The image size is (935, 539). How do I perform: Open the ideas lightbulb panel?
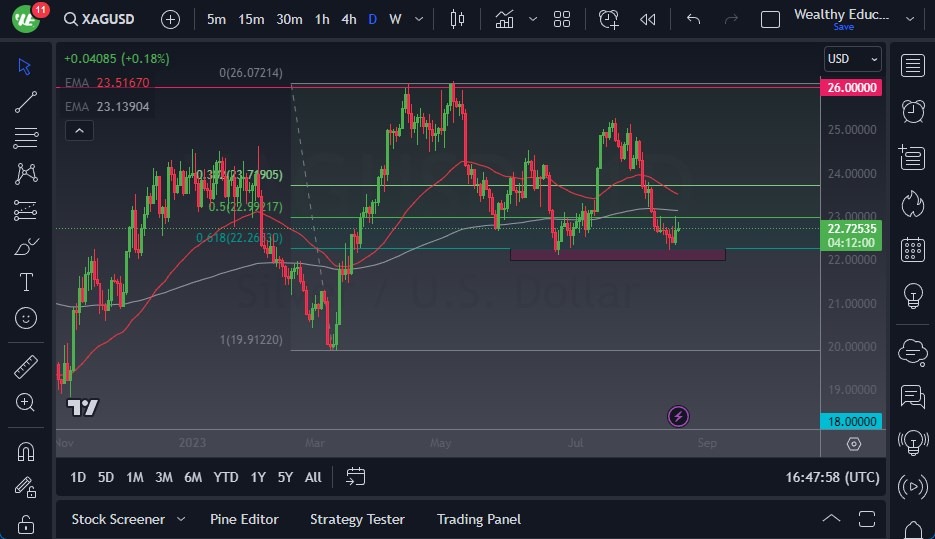(912, 296)
